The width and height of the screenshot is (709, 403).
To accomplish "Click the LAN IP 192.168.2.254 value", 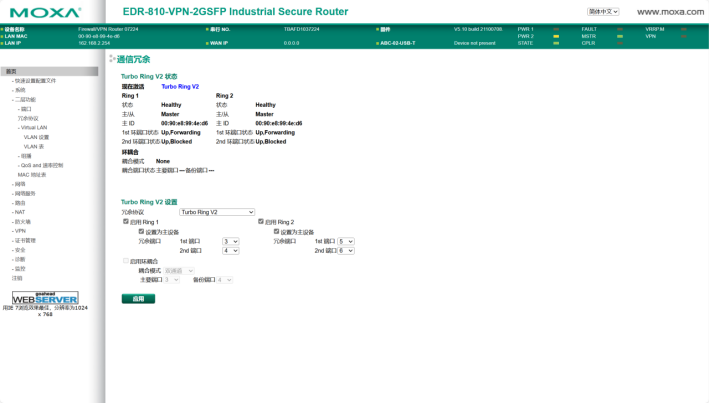I will (94, 43).
